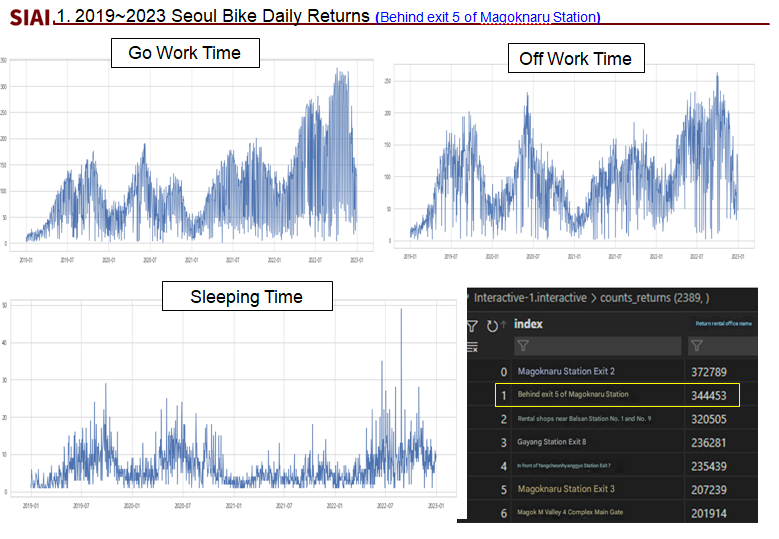779x539 pixels.
Task: Click the Go Work Time chart label
Action: pos(185,53)
